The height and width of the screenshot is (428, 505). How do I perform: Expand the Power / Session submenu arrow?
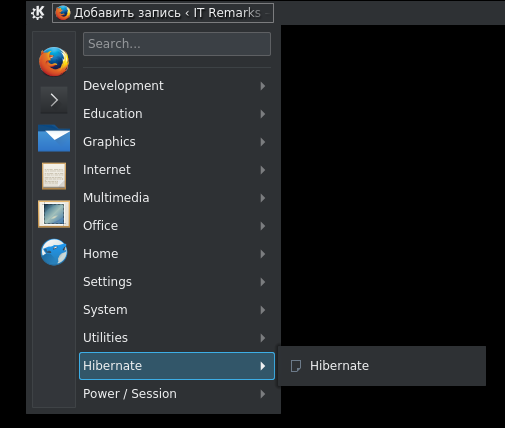(x=263, y=394)
